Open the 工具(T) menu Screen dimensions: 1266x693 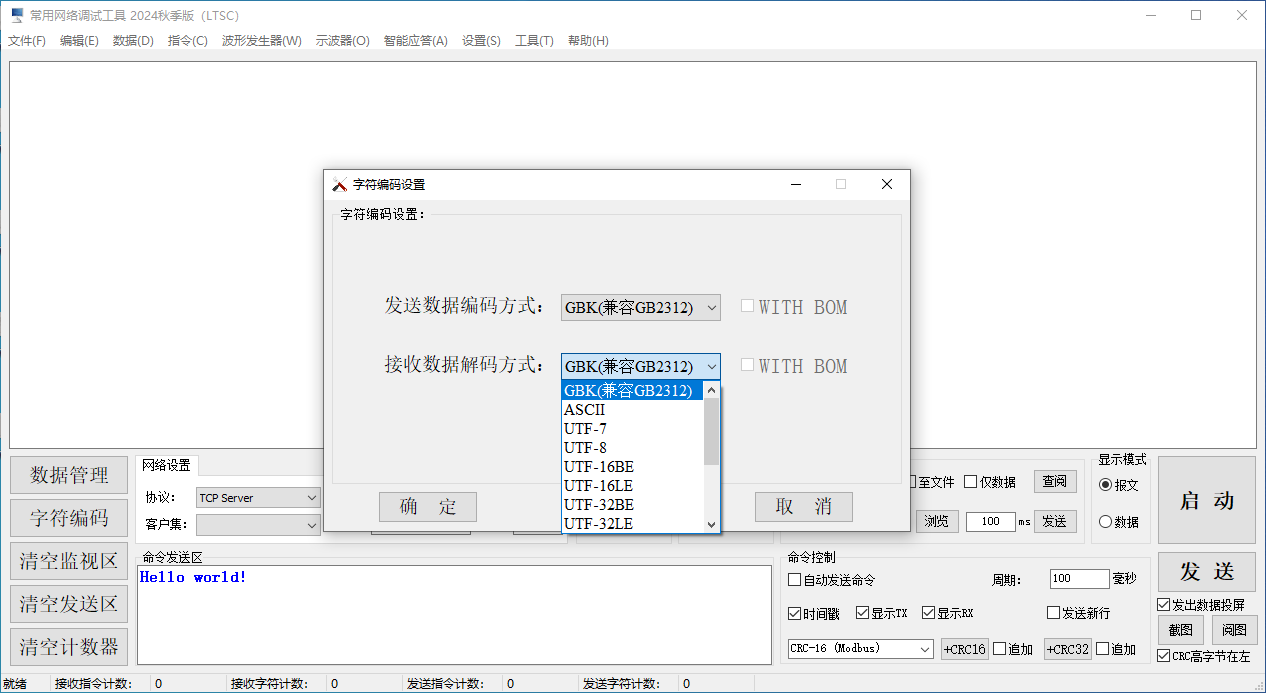(534, 41)
